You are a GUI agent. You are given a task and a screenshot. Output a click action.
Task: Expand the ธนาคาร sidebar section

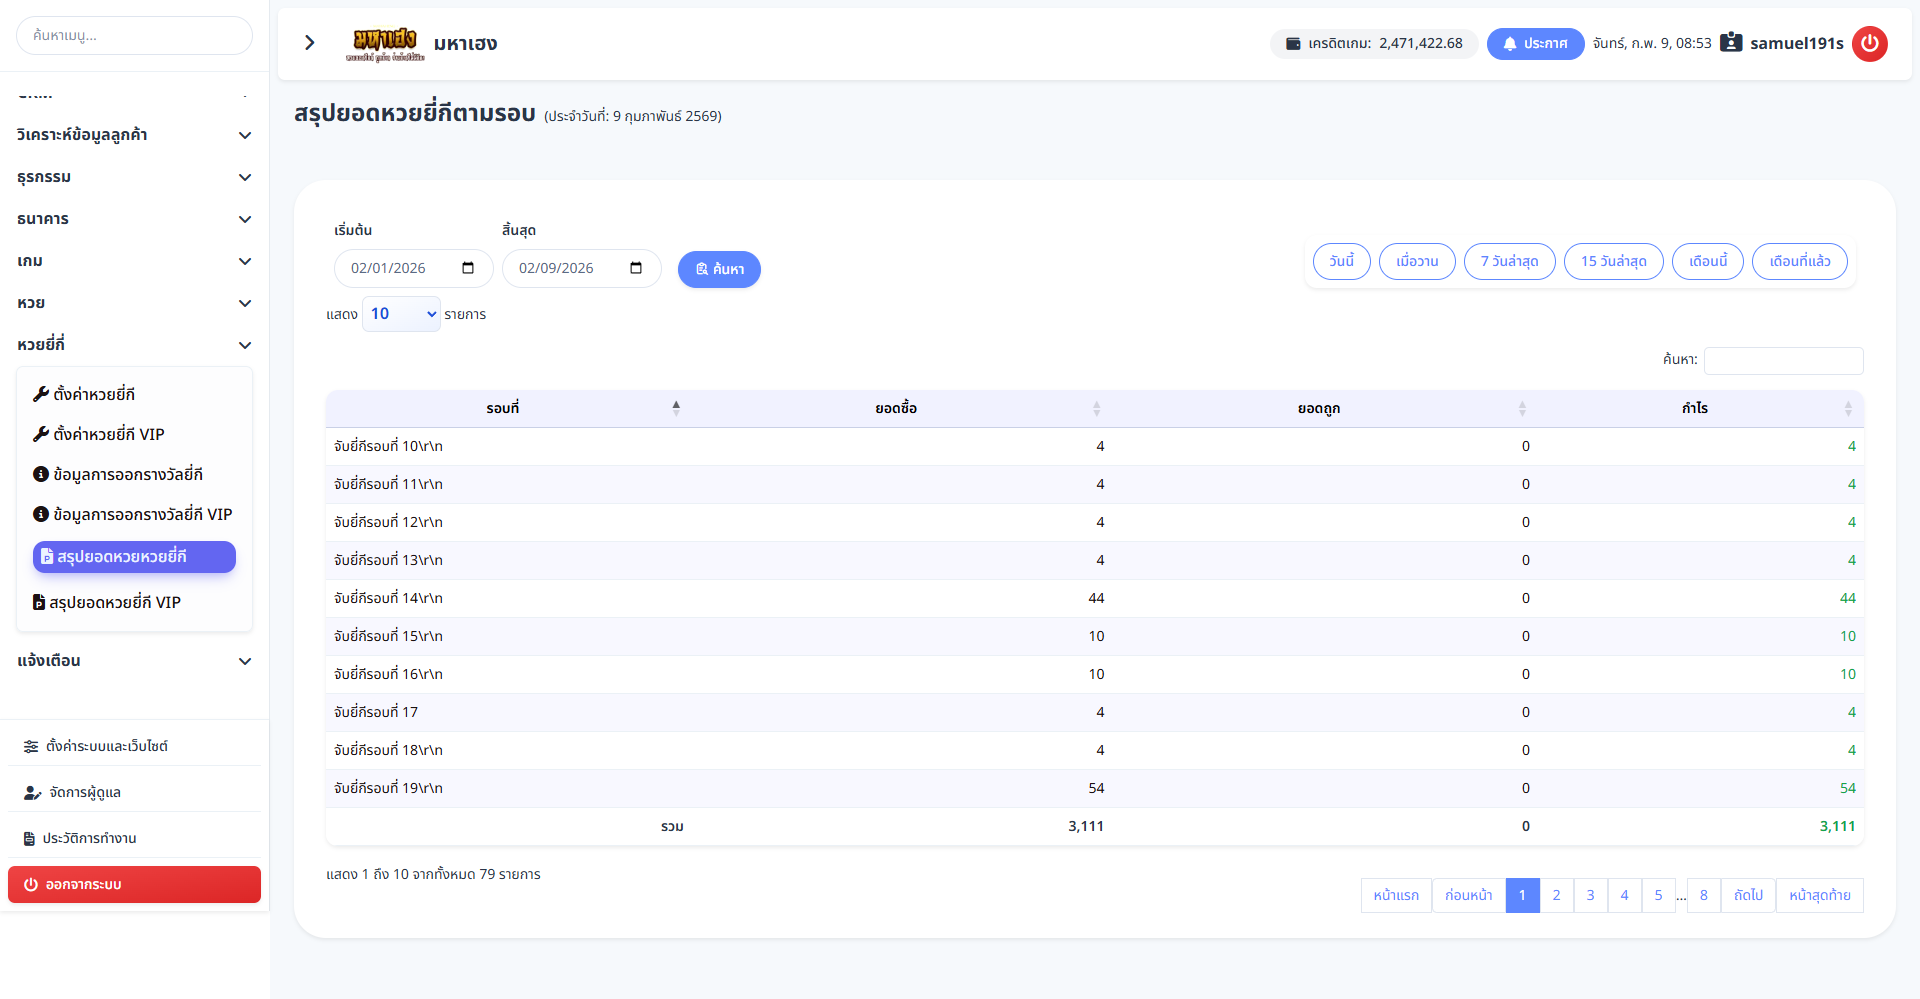click(134, 219)
